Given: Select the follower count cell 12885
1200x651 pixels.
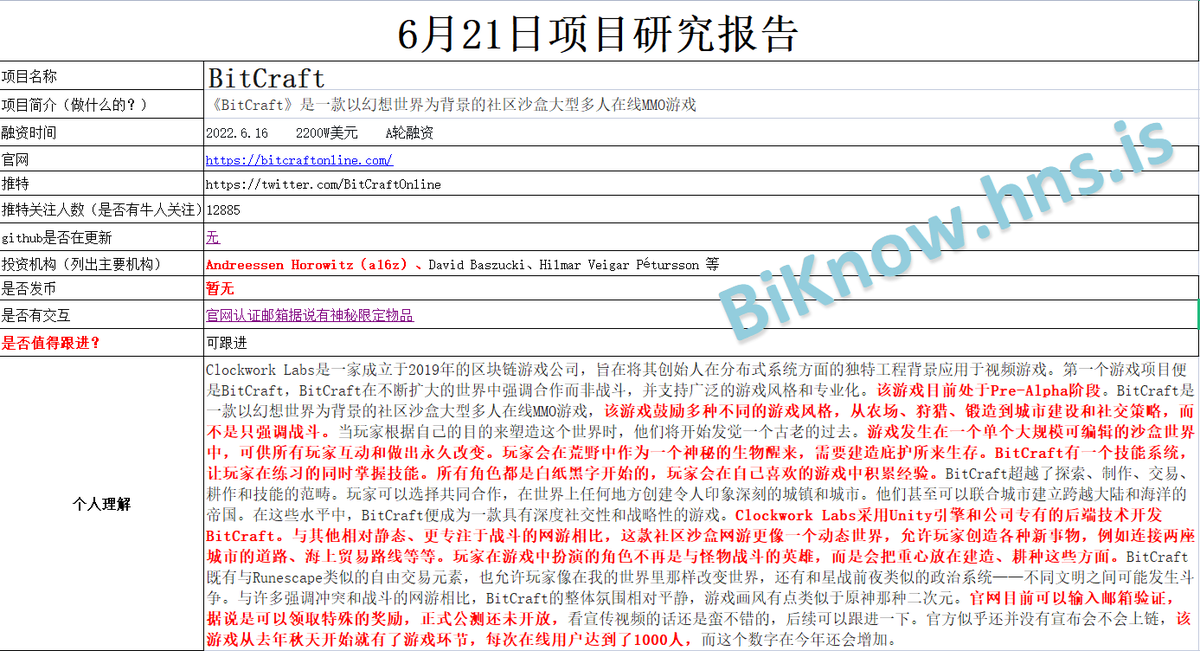Looking at the screenshot, I should (x=701, y=211).
